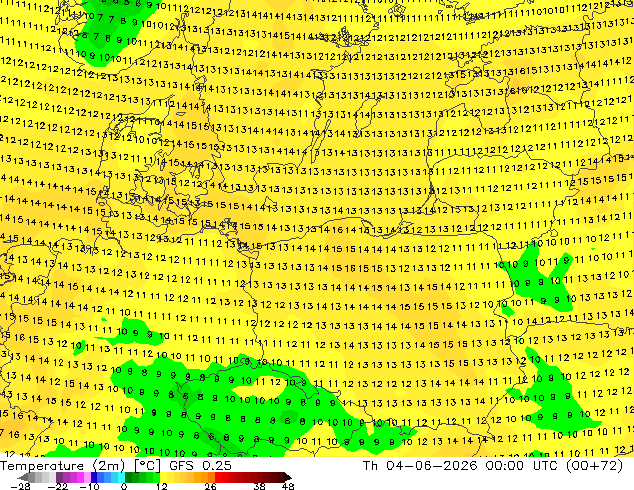Screen dimensions: 634x490
Task: Click the bright red swatch right of 26
Action: [218, 477]
